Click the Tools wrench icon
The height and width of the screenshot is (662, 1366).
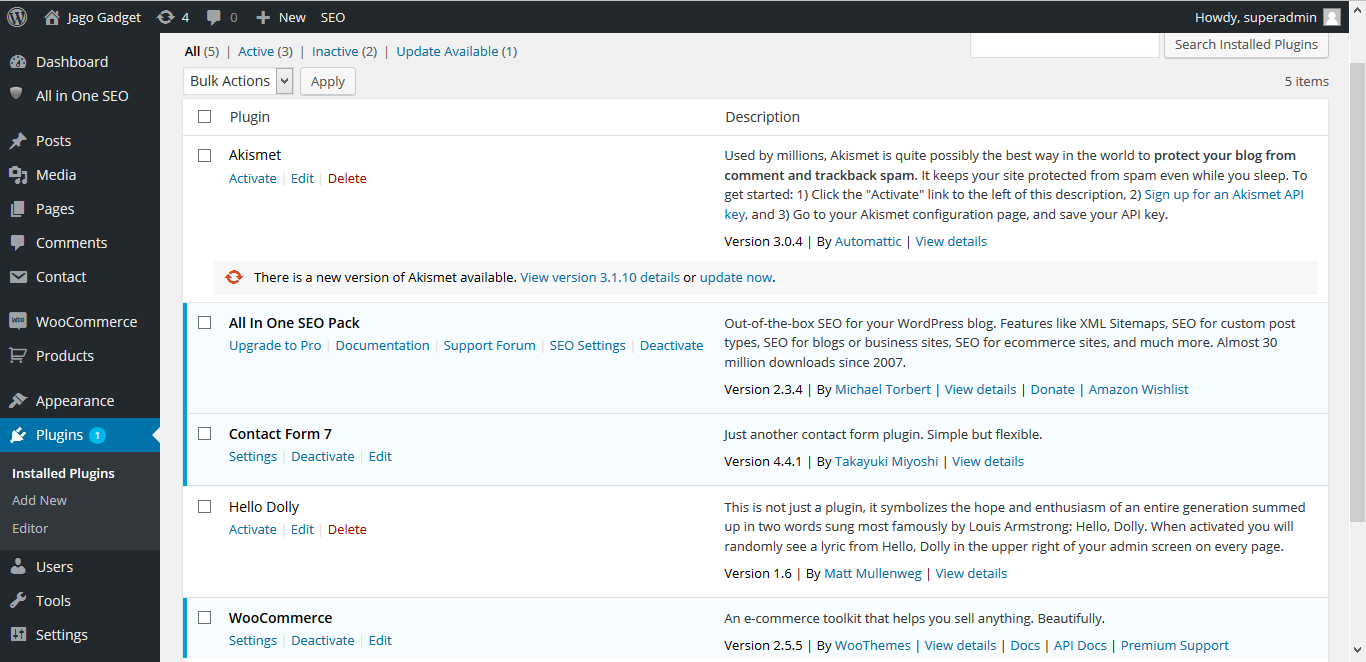[18, 601]
